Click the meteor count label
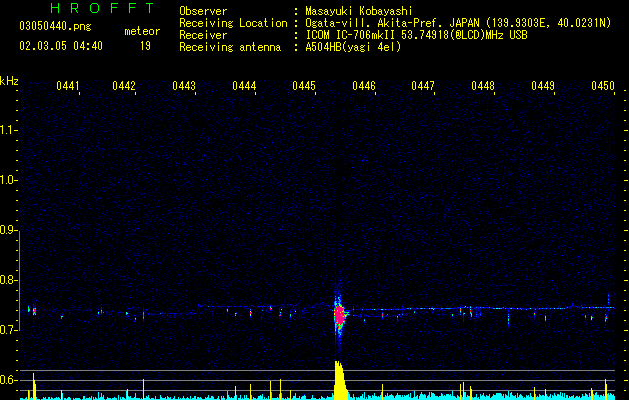The image size is (629, 400). pyautogui.click(x=142, y=31)
